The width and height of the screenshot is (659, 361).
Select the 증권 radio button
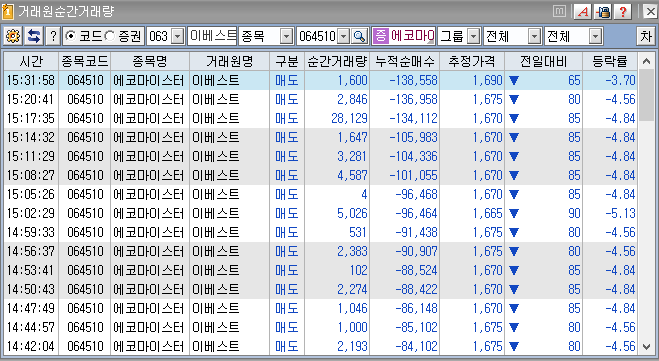[109, 37]
